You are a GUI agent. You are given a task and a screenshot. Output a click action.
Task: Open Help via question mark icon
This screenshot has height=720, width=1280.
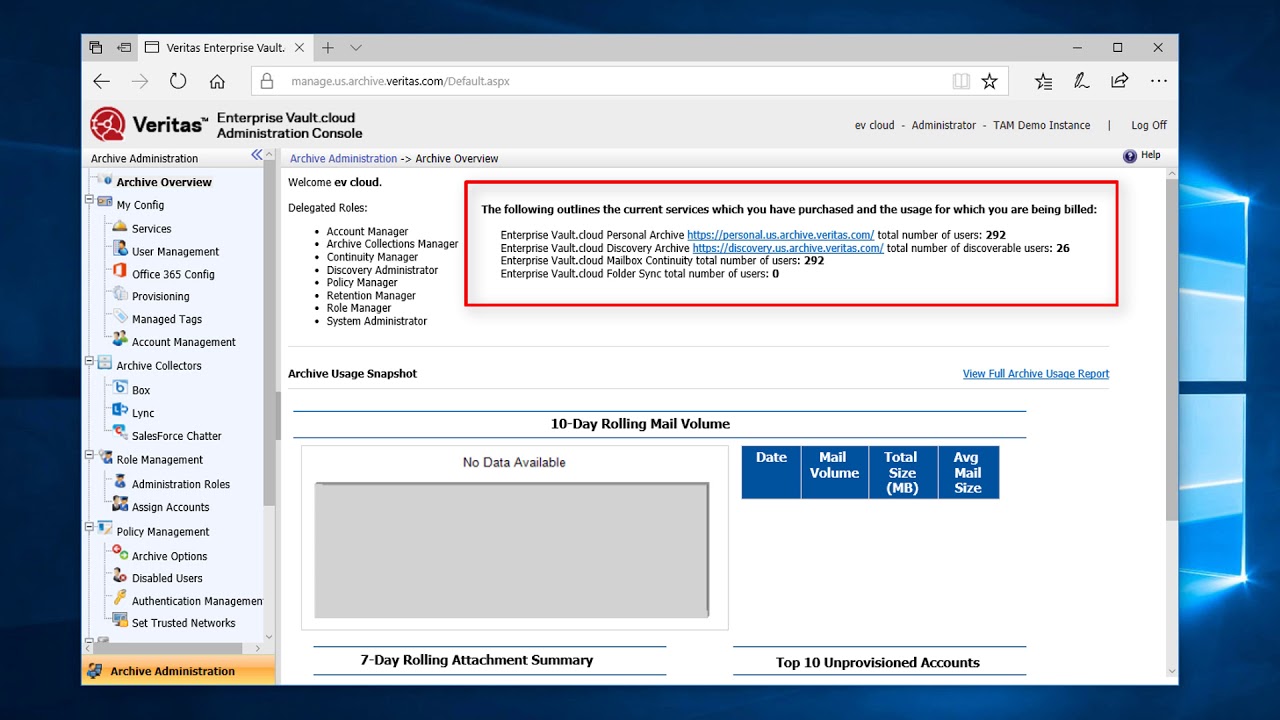[1130, 156]
